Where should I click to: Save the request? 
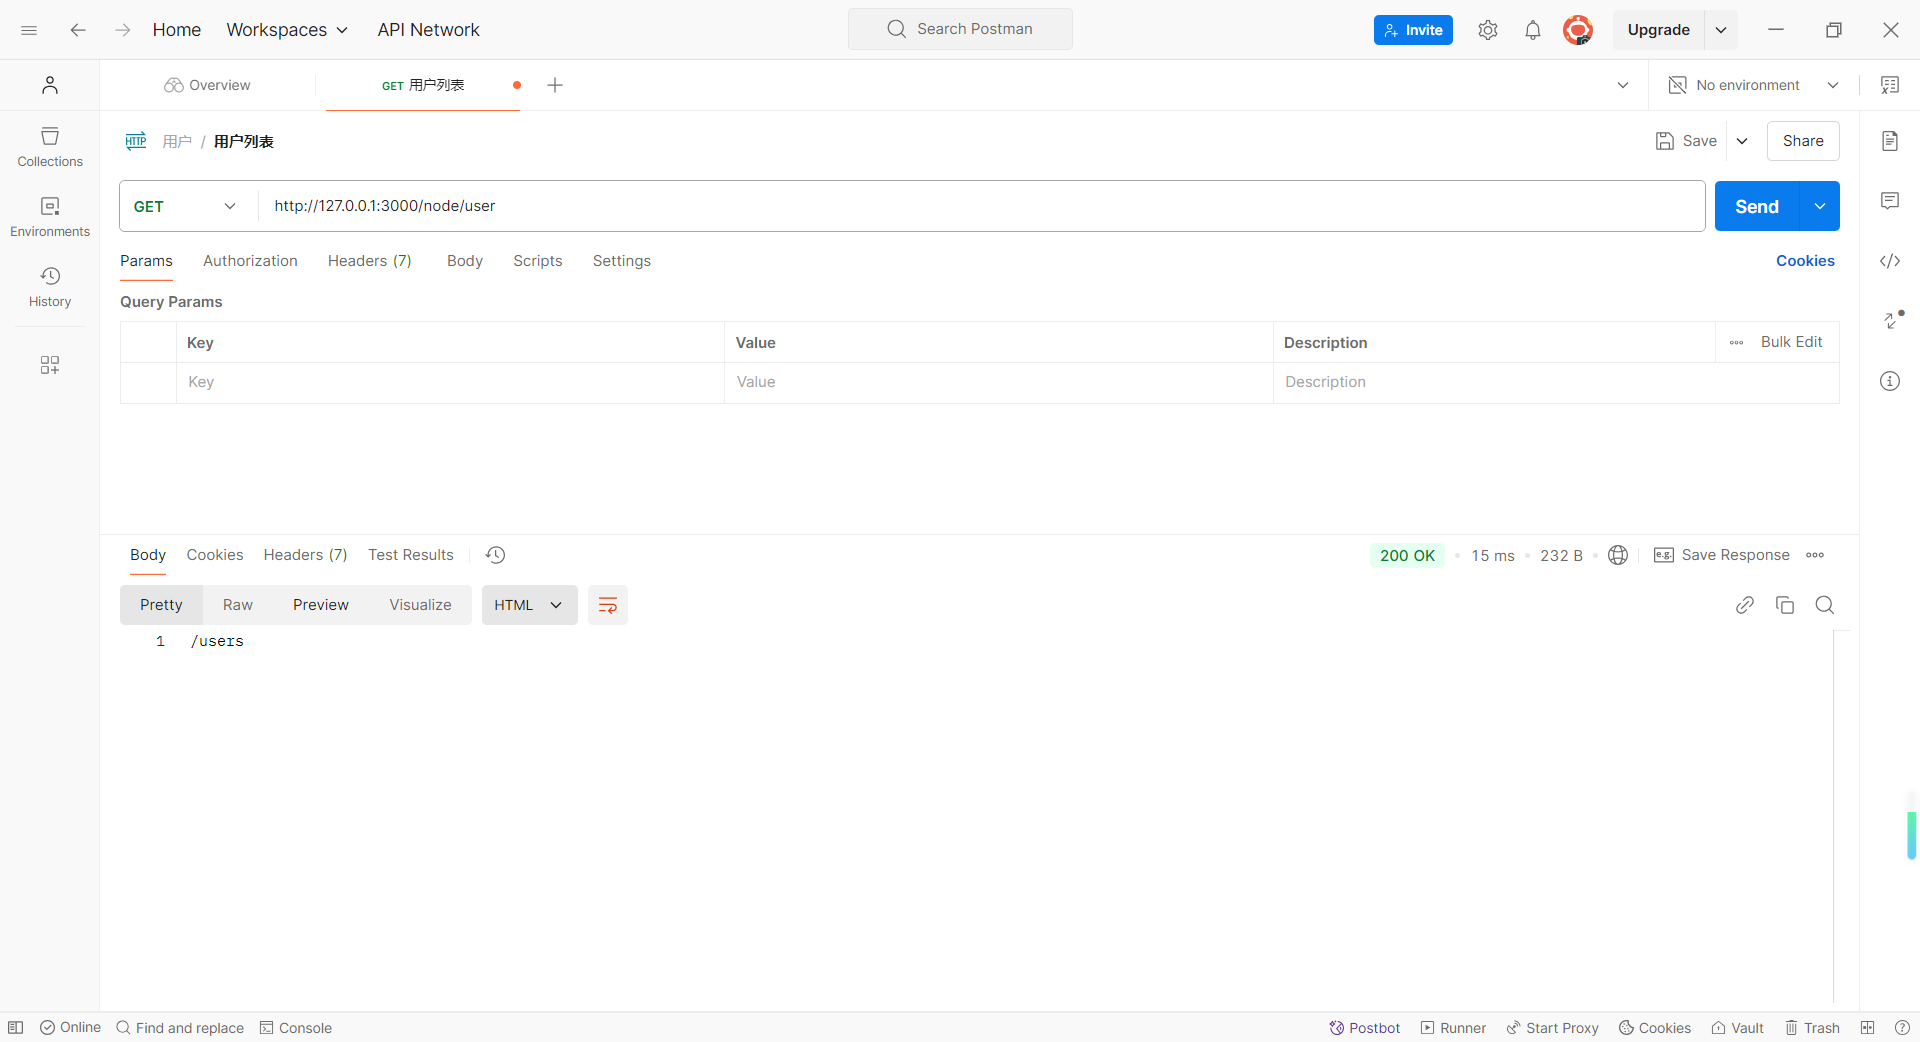[x=1686, y=141]
